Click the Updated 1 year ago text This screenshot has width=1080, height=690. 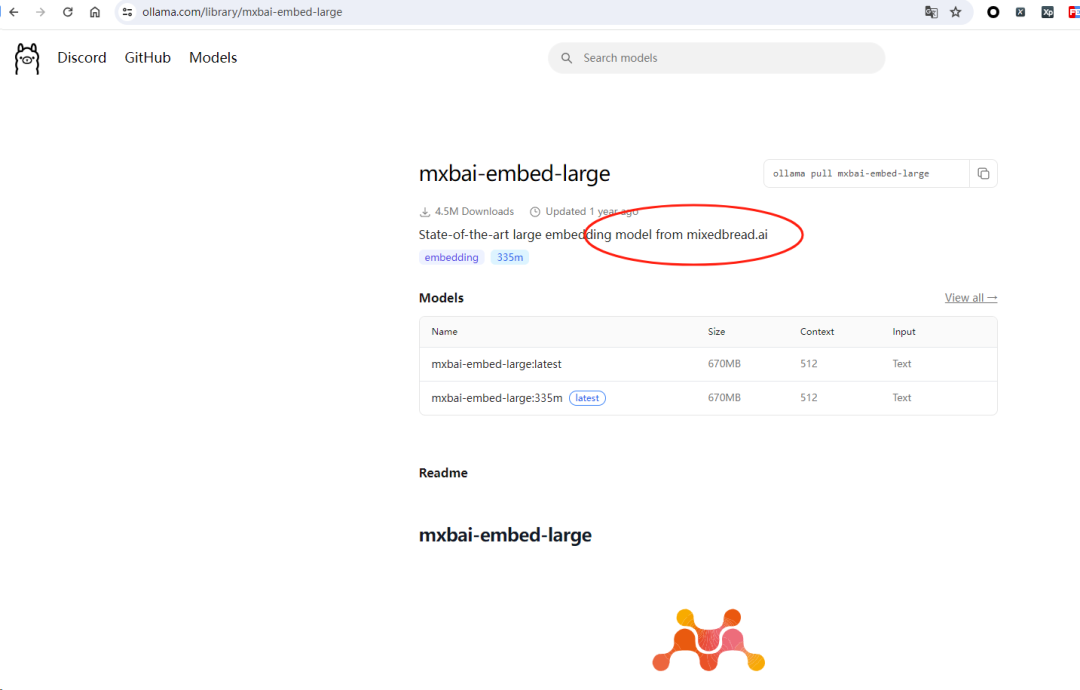point(592,211)
